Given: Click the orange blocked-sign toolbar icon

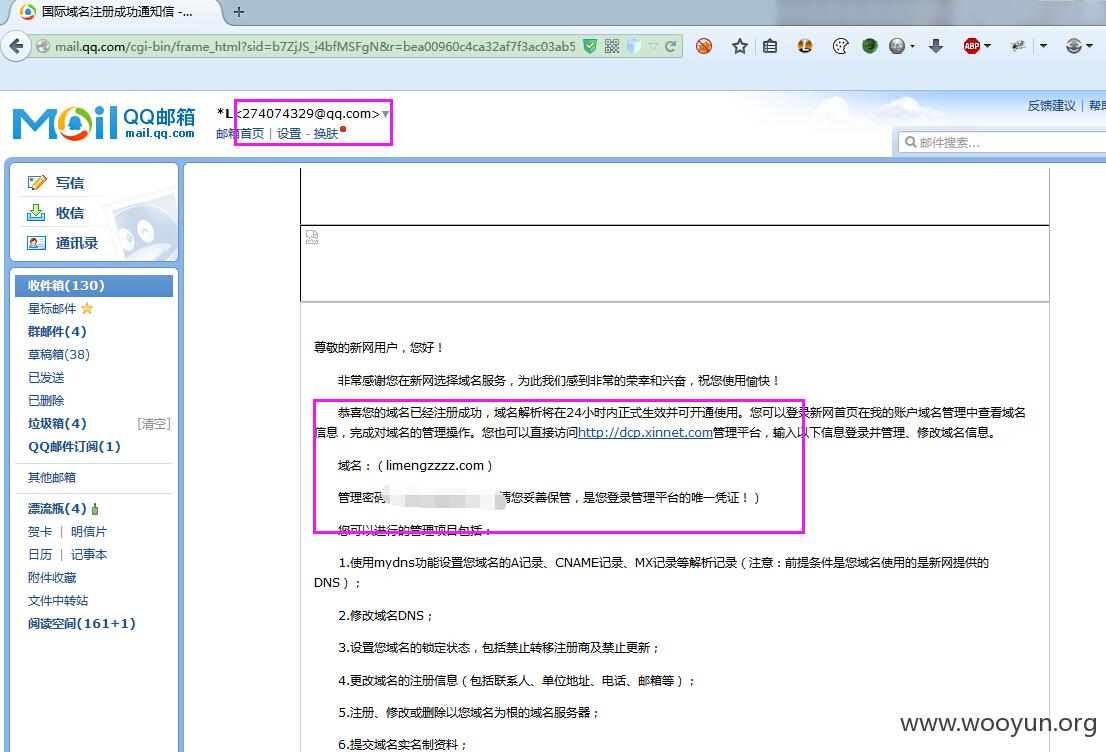Looking at the screenshot, I should click(704, 47).
